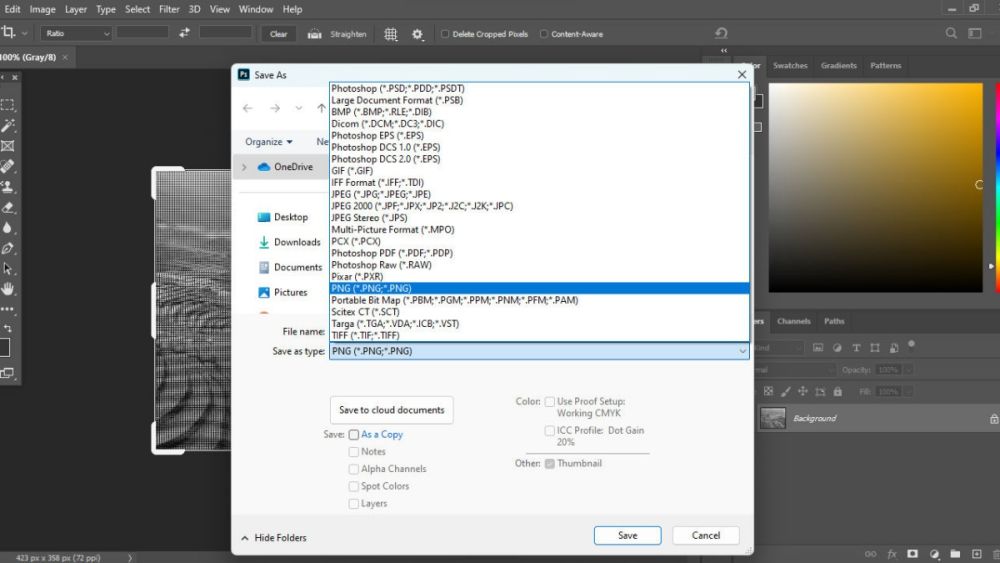The image size is (1000, 563).
Task: Select the Magic Wand tool
Action: [x=8, y=125]
